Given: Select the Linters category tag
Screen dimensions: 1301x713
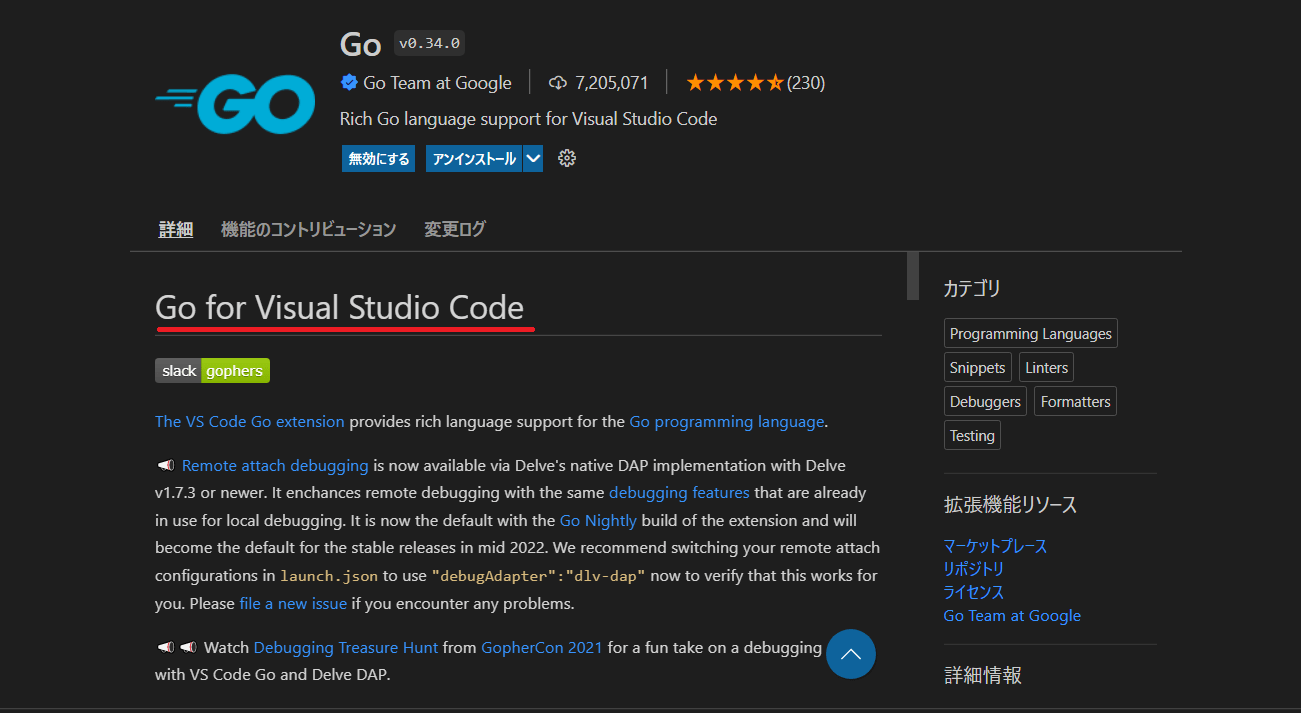Looking at the screenshot, I should pyautogui.click(x=1047, y=368).
